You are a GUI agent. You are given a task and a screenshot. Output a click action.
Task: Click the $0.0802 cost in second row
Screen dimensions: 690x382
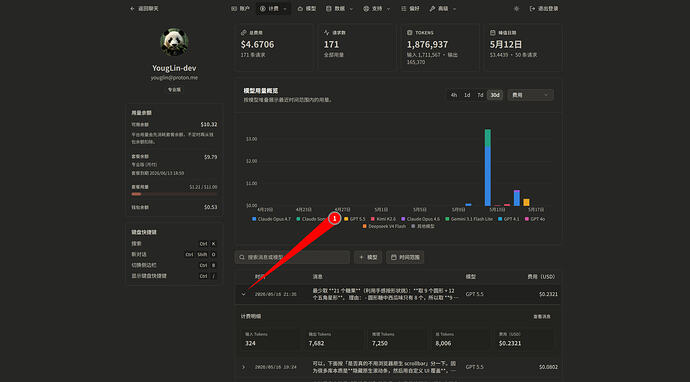548,367
